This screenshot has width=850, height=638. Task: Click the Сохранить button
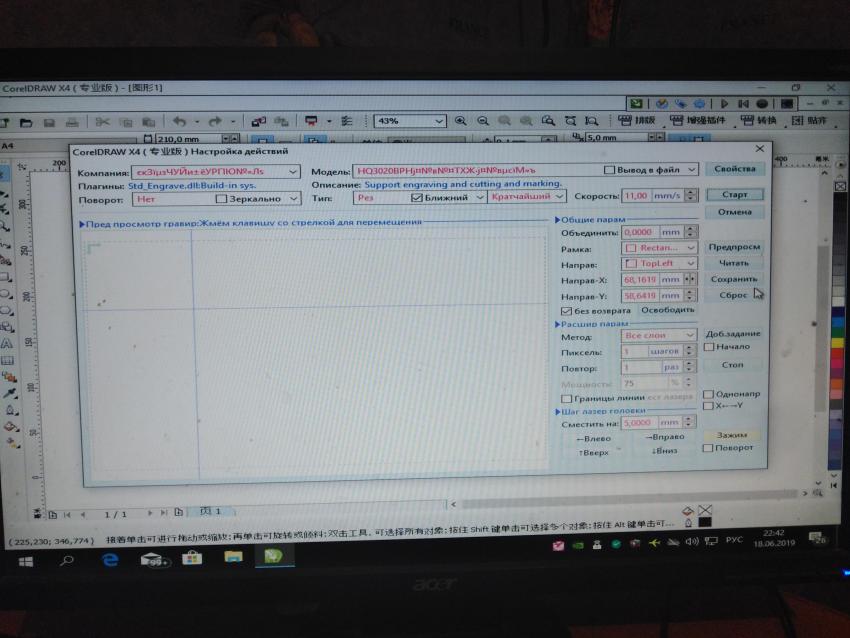point(733,279)
